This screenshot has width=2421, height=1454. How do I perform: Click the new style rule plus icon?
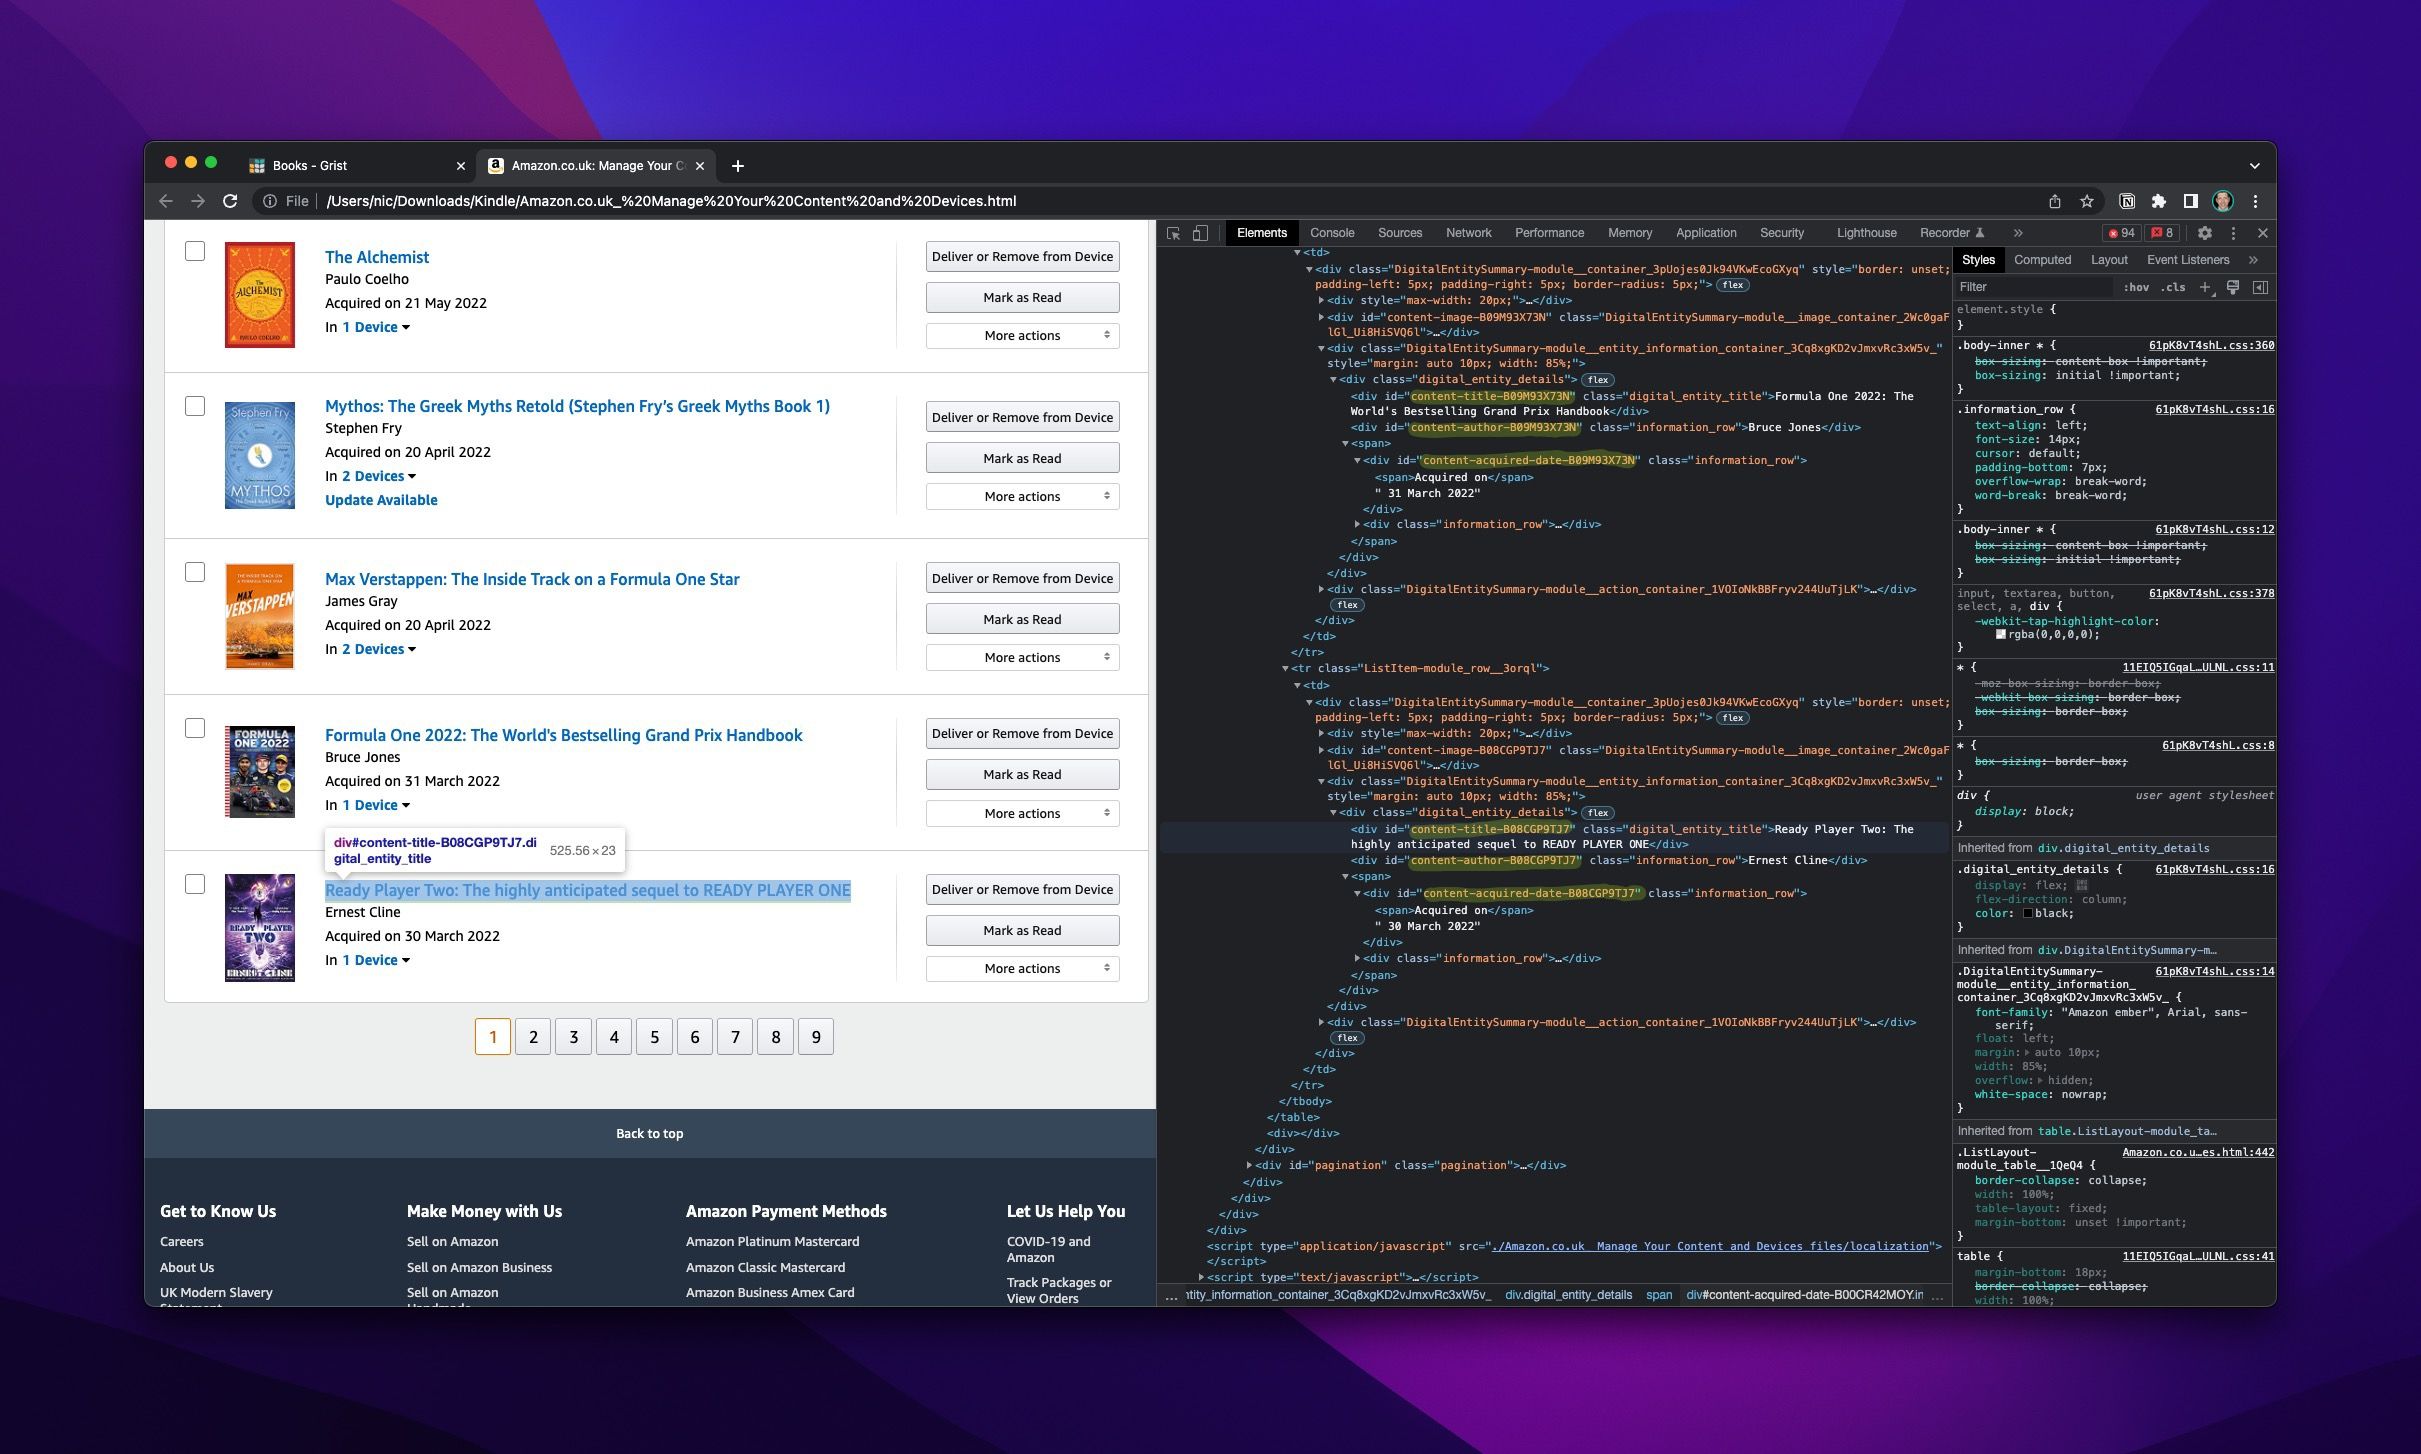[2205, 287]
